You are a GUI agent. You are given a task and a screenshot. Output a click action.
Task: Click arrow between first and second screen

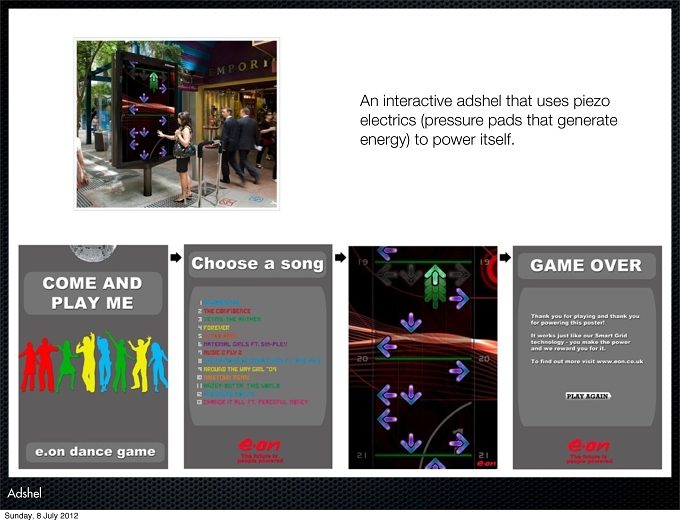[176, 257]
